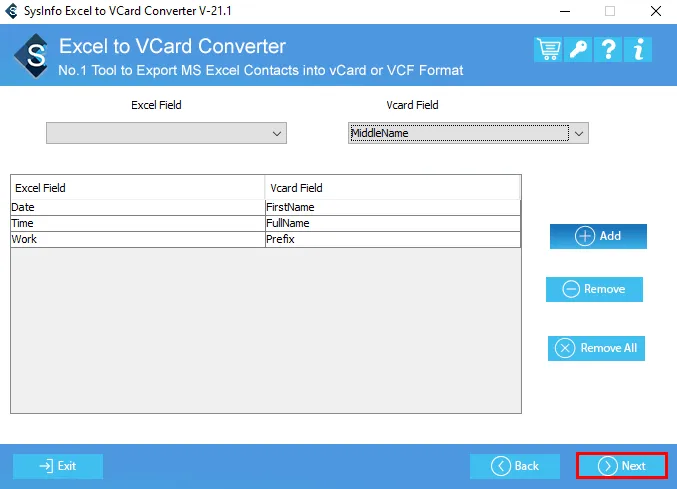Open the shopping cart purchase icon
Image resolution: width=677 pixels, height=489 pixels.
pyautogui.click(x=548, y=50)
